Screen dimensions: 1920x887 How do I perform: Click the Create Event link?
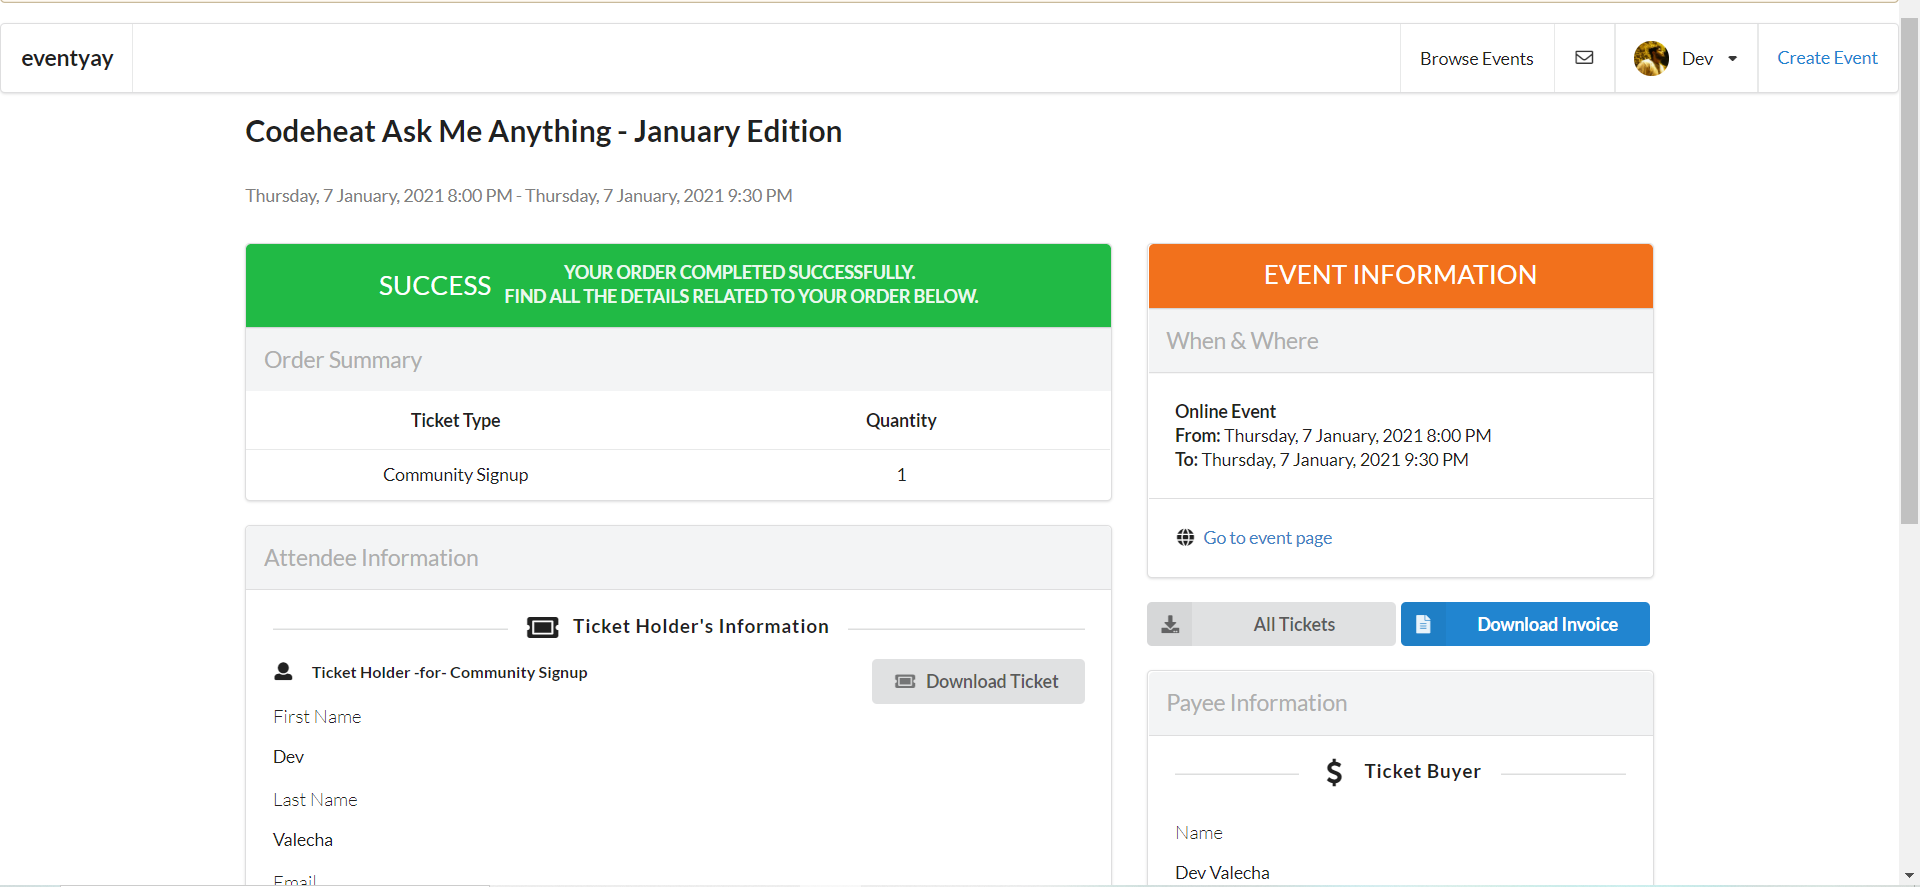tap(1827, 58)
